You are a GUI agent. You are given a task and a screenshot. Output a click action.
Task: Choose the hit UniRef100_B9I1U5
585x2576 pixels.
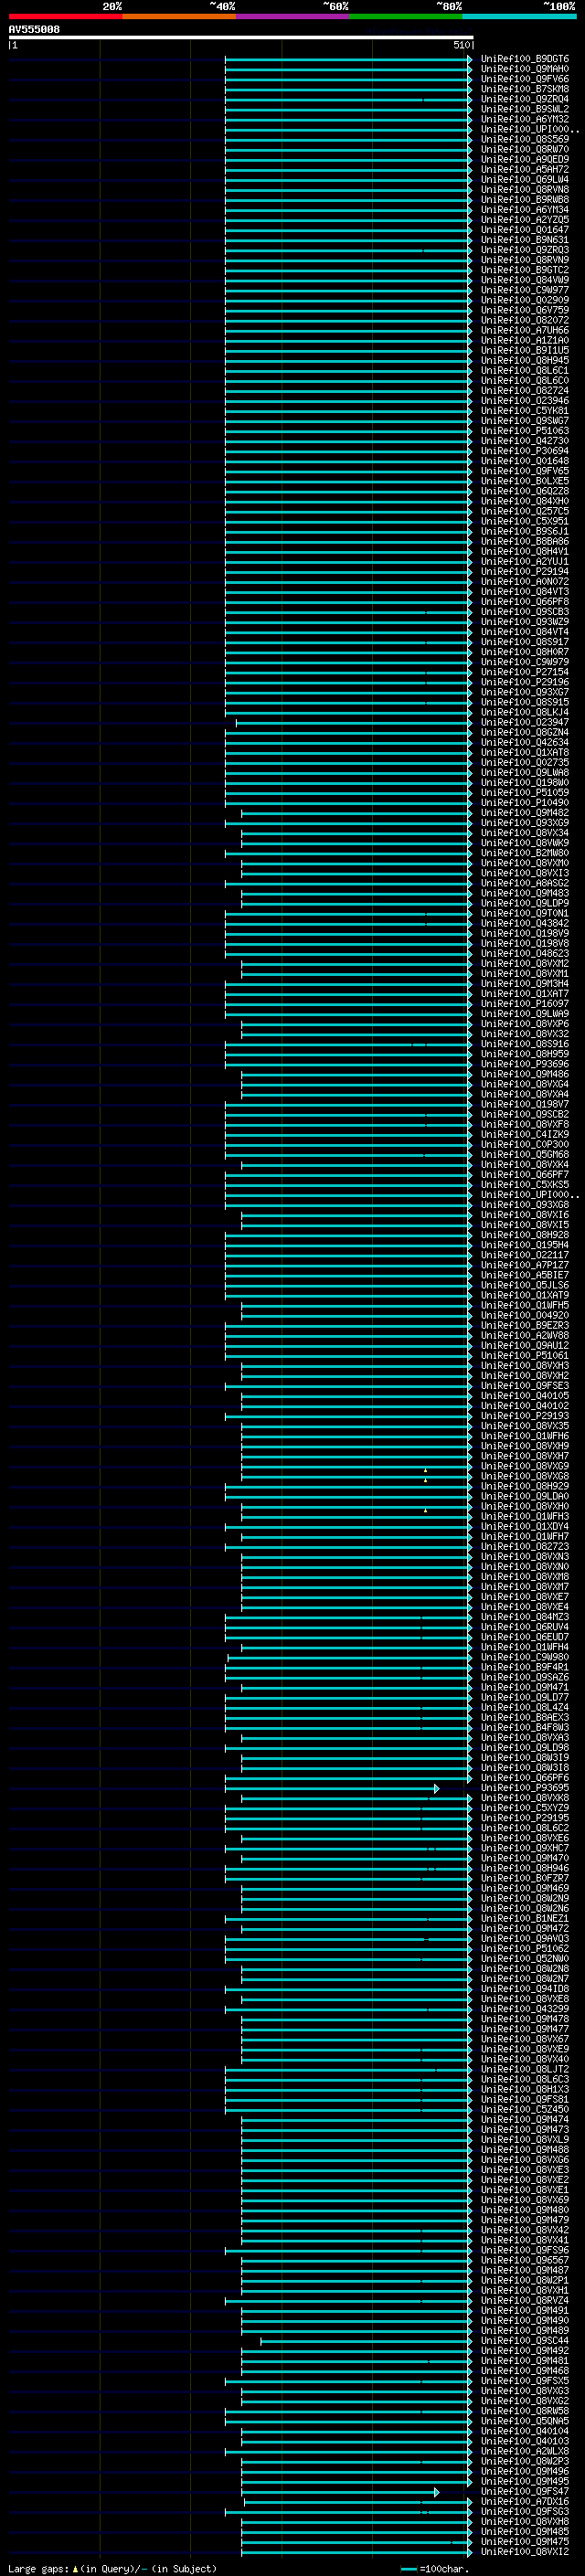point(524,351)
